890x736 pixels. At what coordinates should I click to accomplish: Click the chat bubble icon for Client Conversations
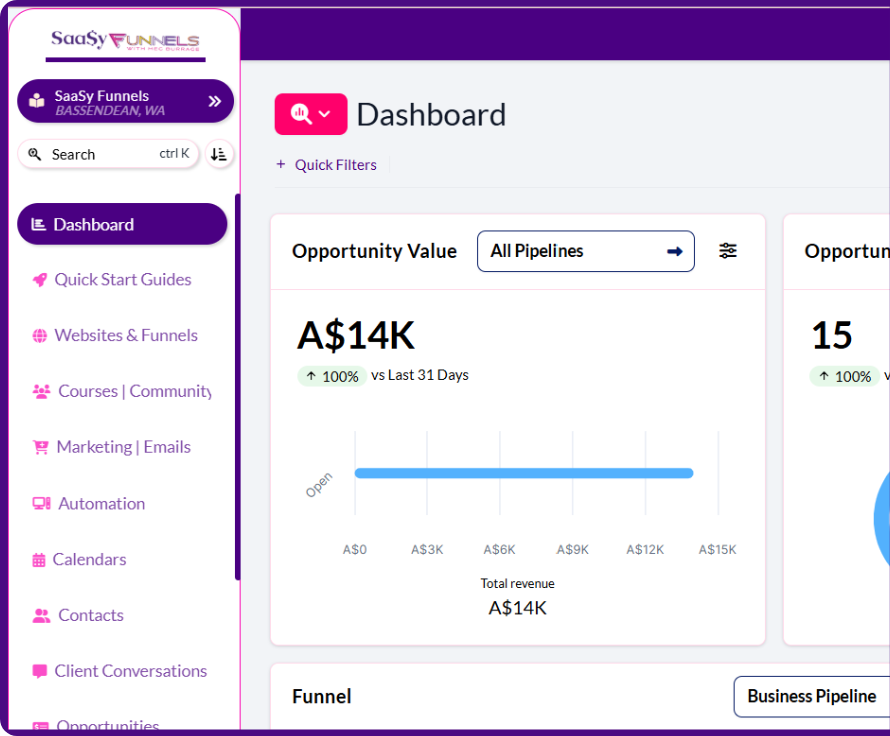39,672
